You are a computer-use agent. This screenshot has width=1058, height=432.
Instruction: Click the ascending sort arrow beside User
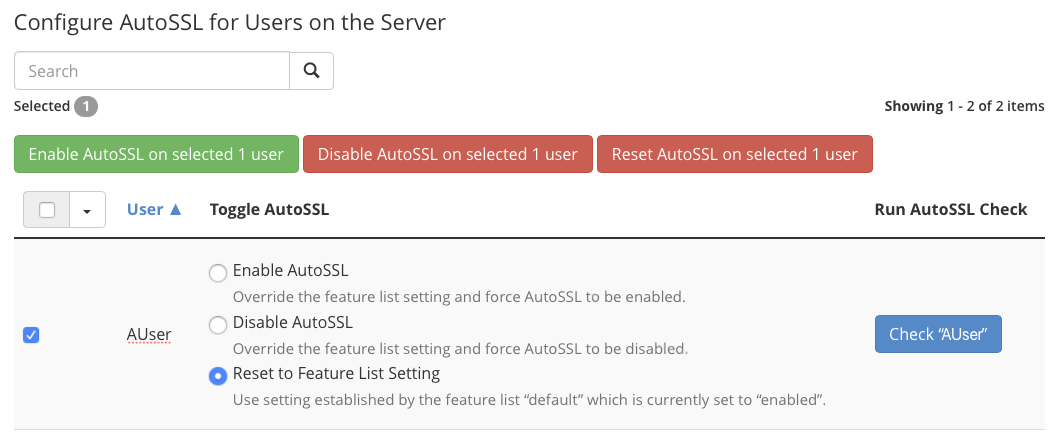pos(176,210)
